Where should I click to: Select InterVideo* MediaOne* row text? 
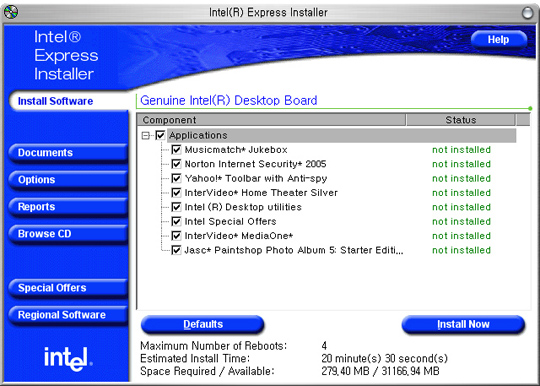pos(239,236)
